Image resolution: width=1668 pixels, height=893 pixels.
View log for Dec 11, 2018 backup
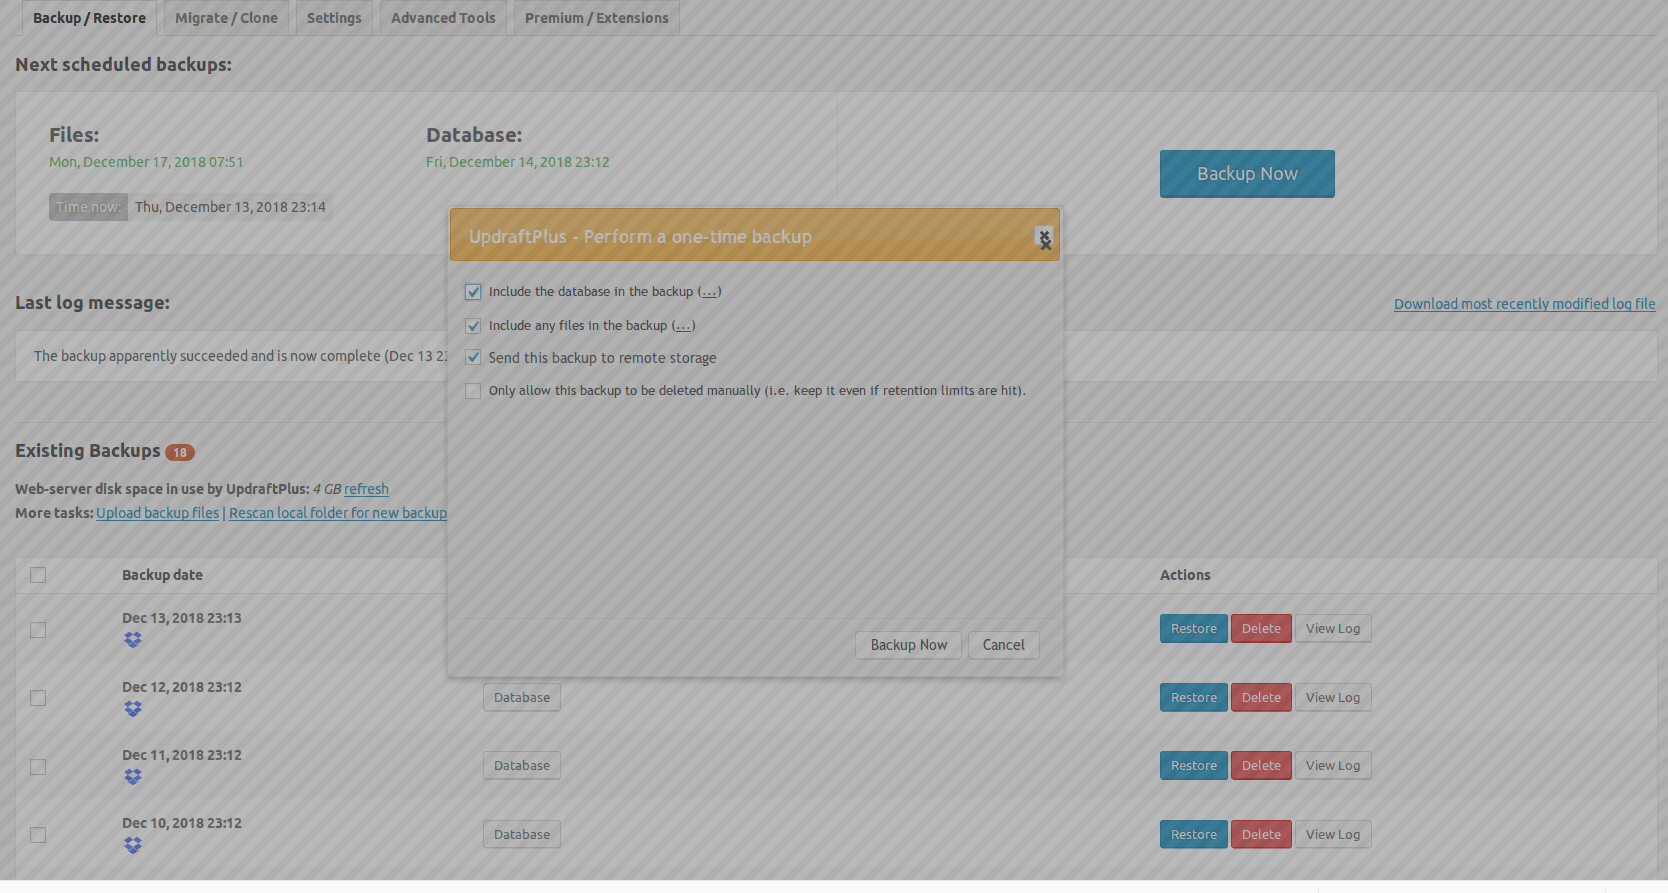(x=1333, y=766)
